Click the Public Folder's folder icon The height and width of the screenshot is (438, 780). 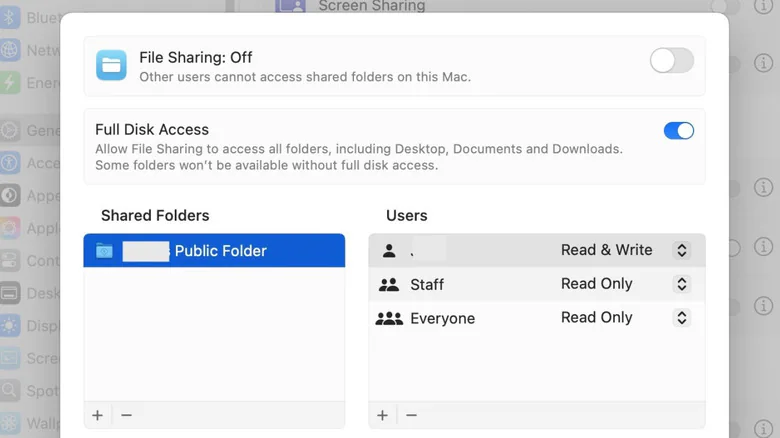click(104, 250)
